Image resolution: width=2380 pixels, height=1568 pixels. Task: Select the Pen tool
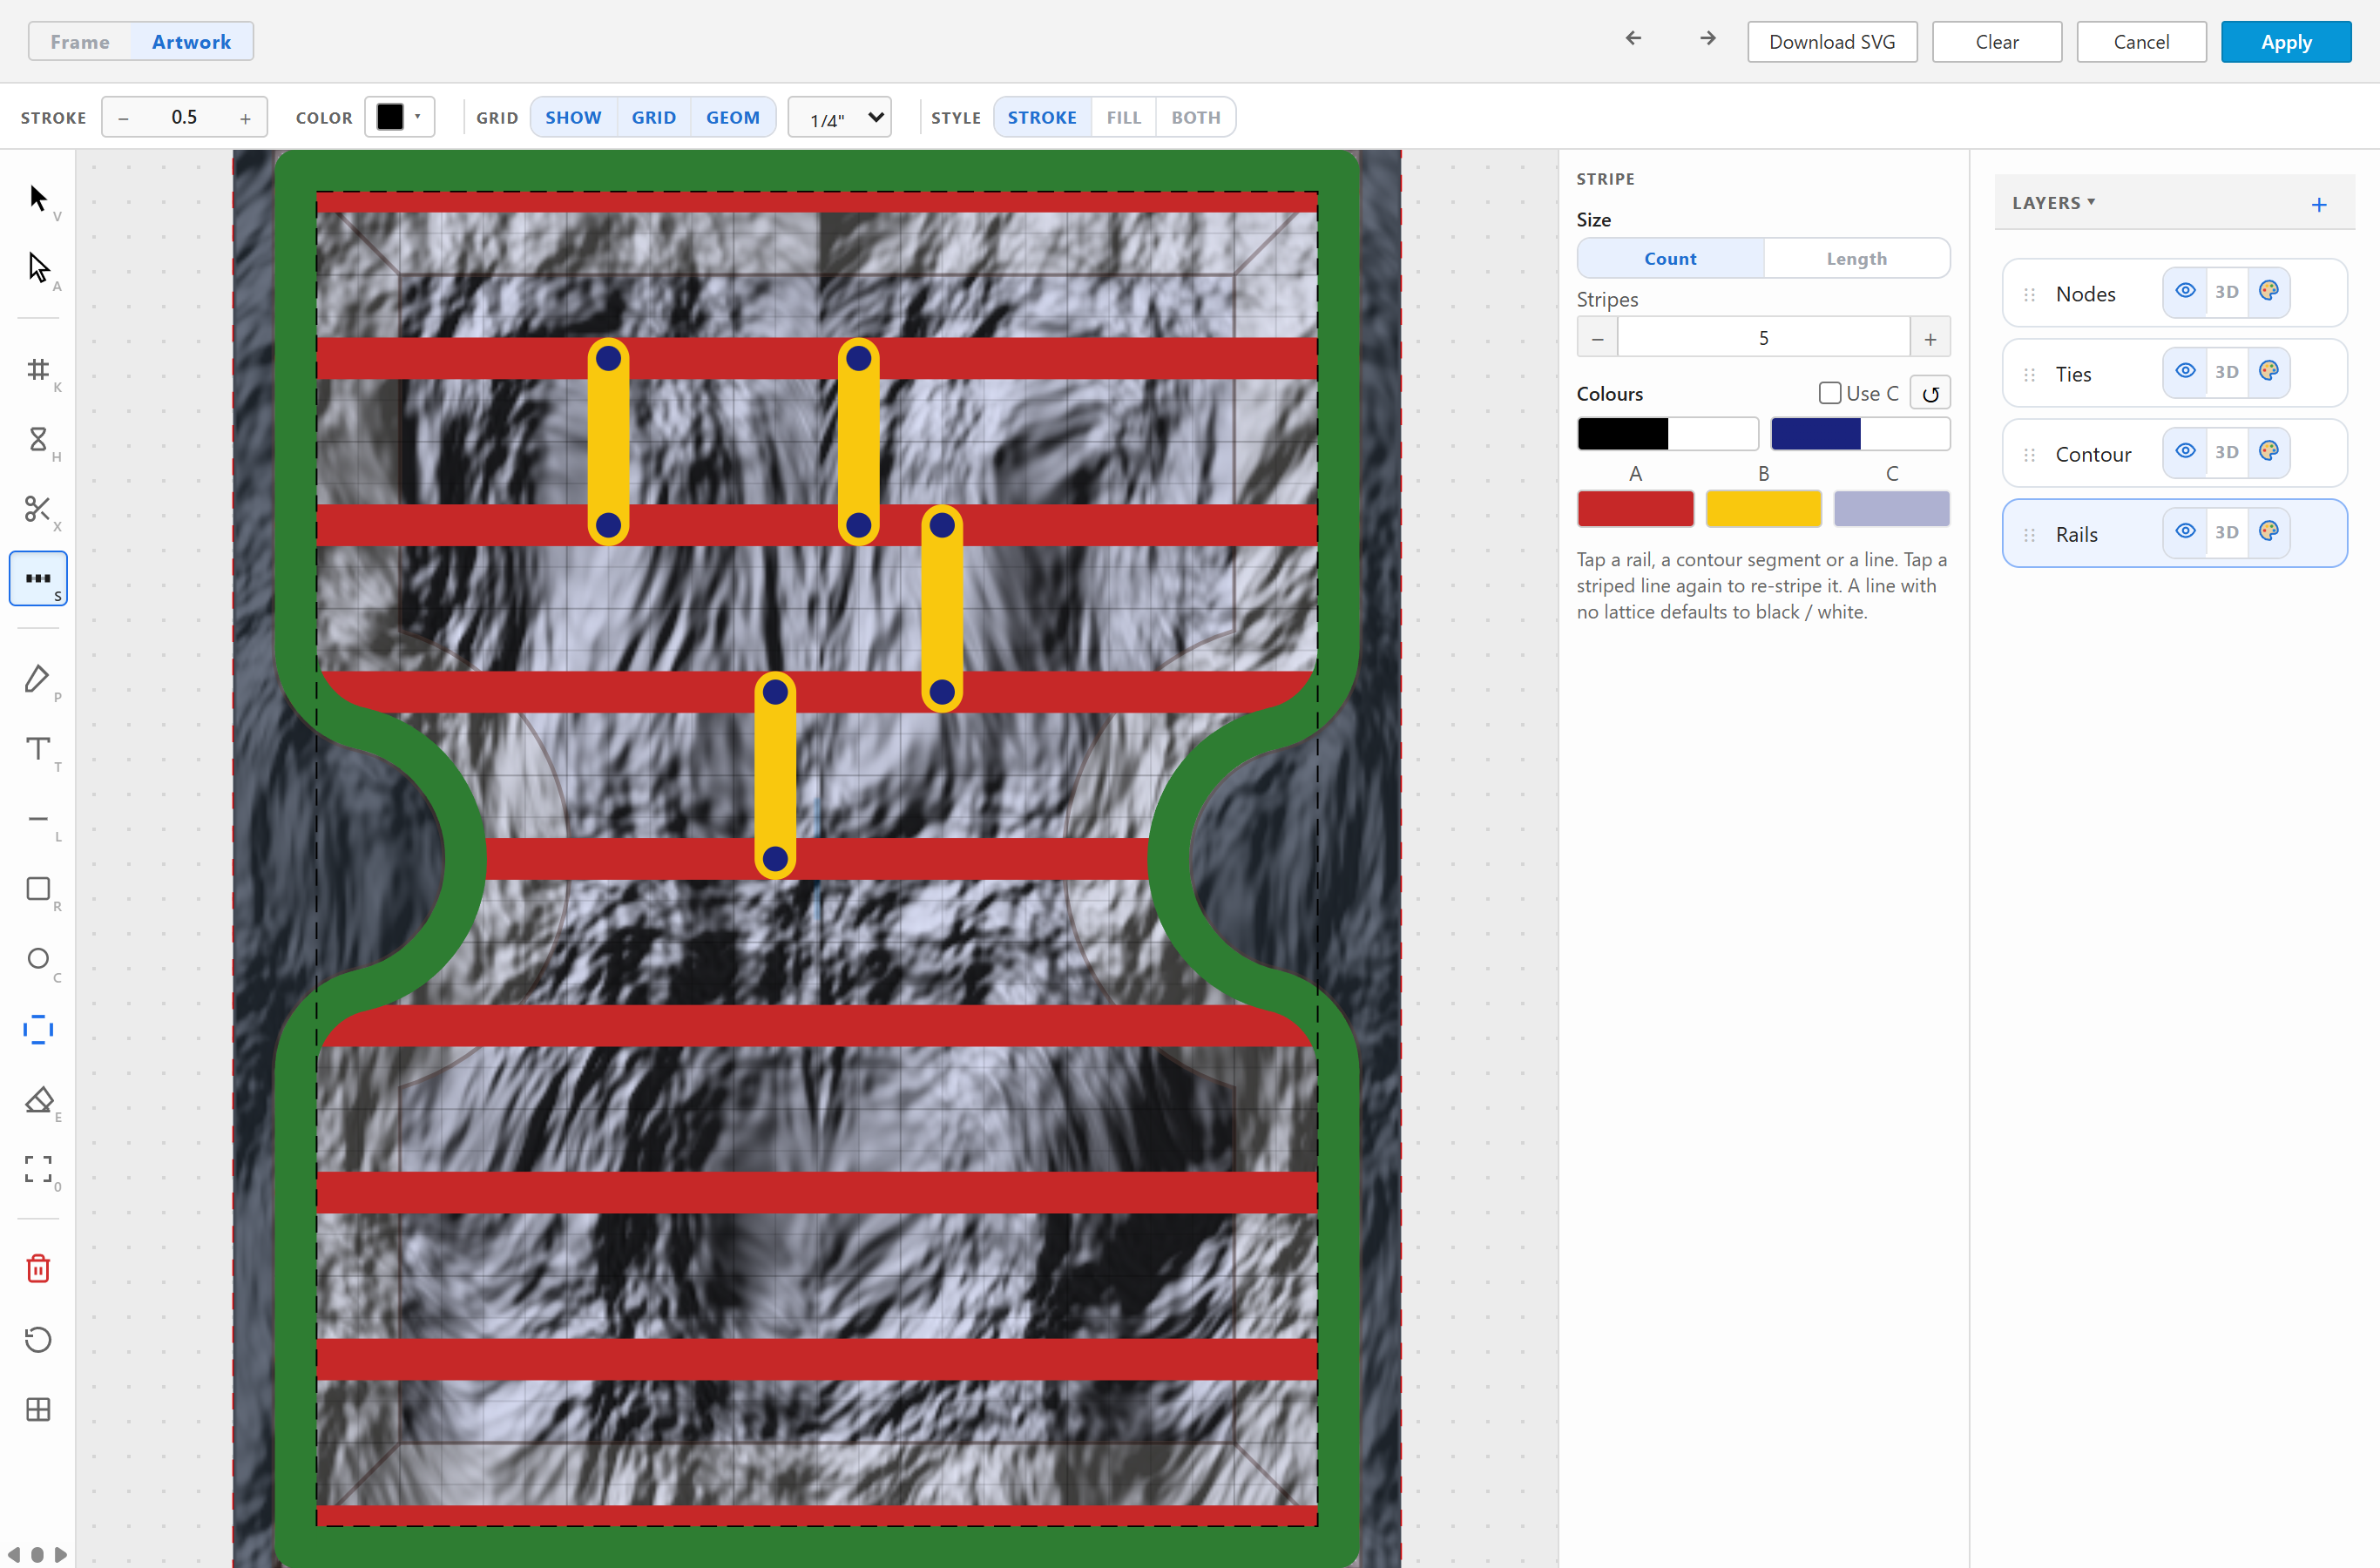tap(38, 679)
